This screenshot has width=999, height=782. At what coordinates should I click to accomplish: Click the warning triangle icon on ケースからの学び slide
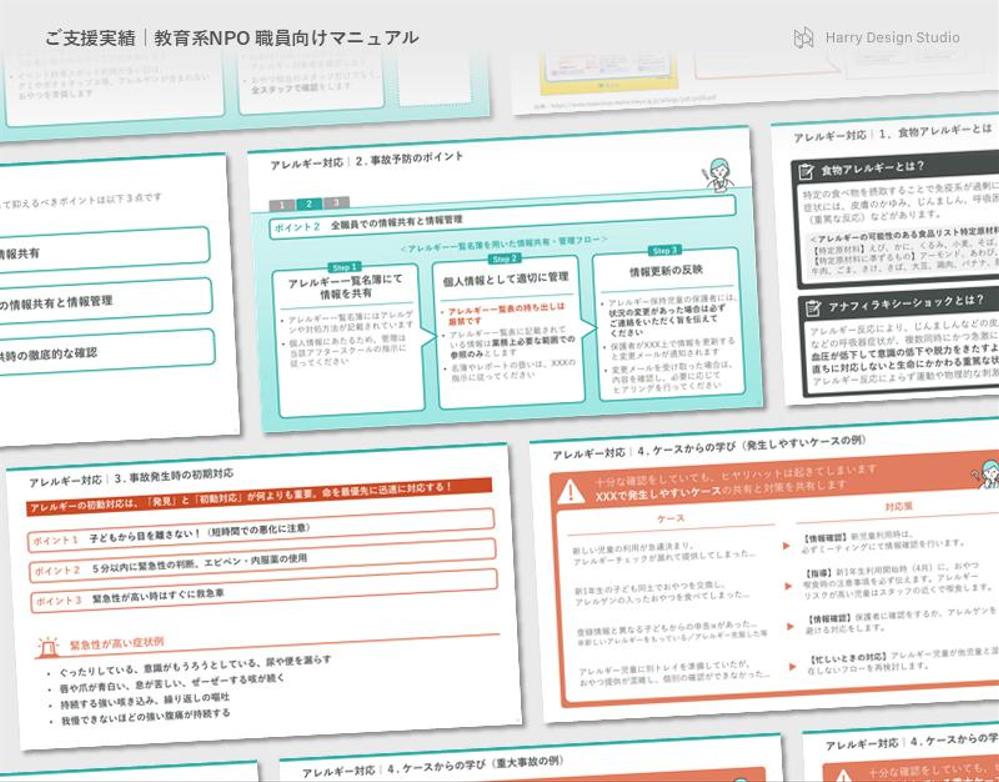tap(571, 491)
